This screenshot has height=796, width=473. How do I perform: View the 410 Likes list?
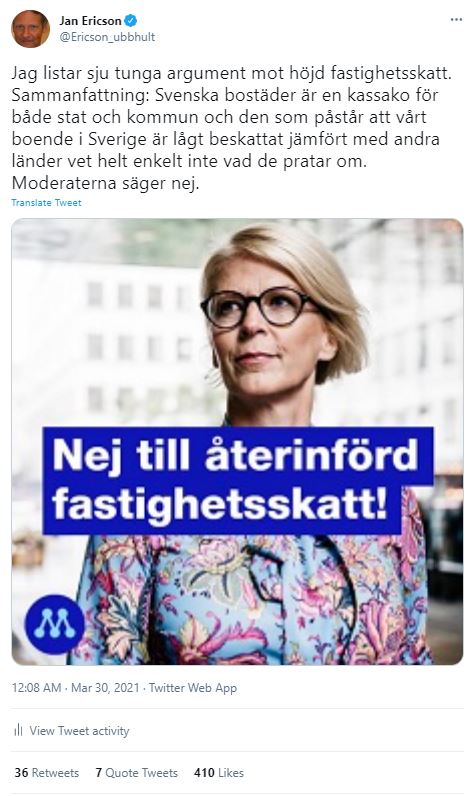click(219, 773)
